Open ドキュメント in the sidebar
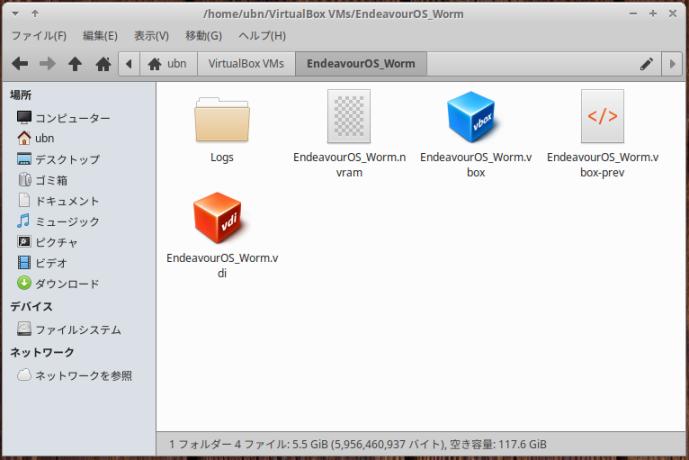689x460 pixels. click(x=58, y=201)
